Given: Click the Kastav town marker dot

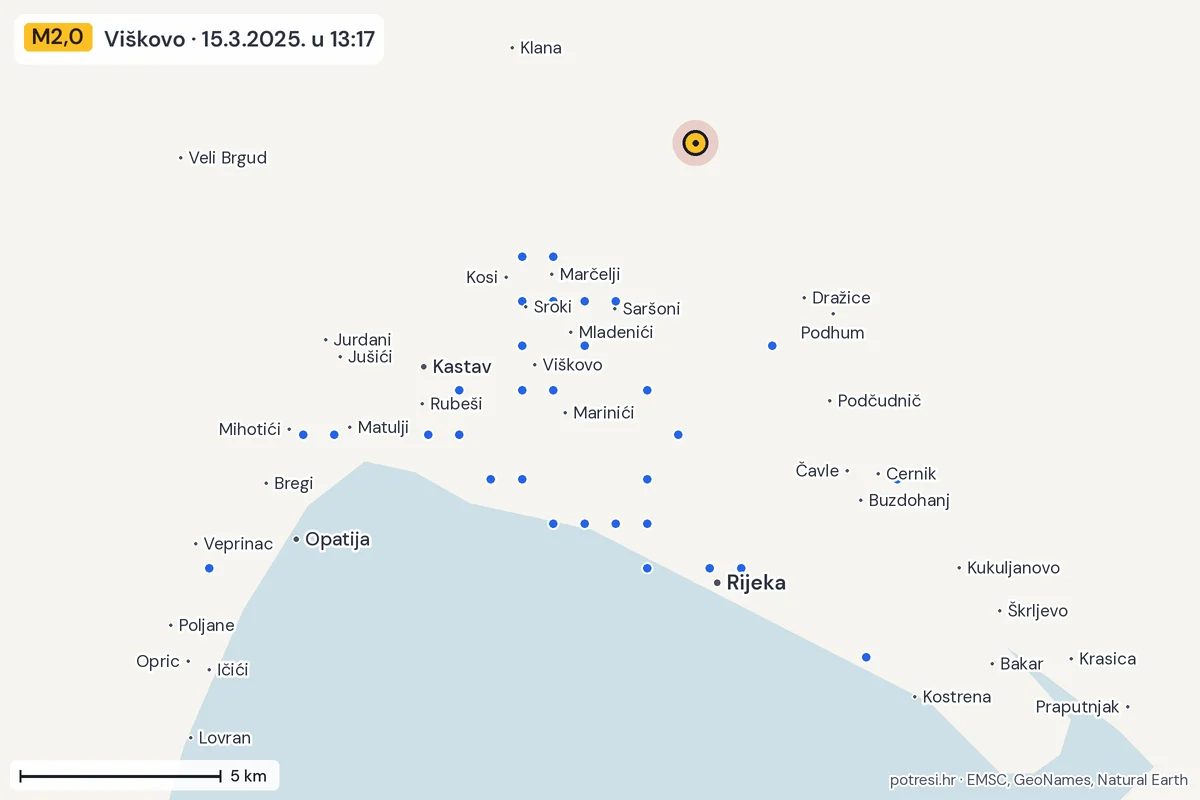Looking at the screenshot, I should tap(424, 367).
